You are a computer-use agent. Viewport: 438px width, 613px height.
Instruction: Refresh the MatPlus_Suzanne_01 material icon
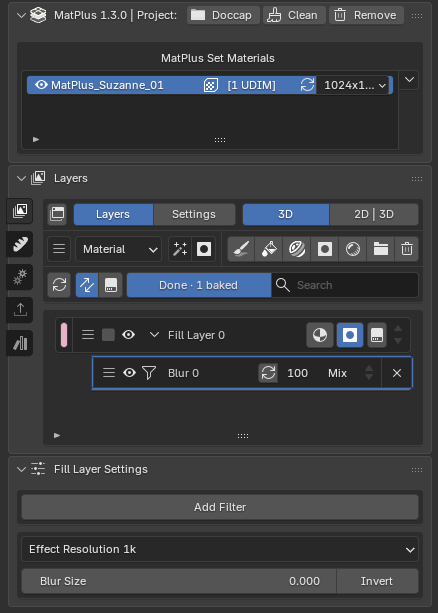point(307,85)
